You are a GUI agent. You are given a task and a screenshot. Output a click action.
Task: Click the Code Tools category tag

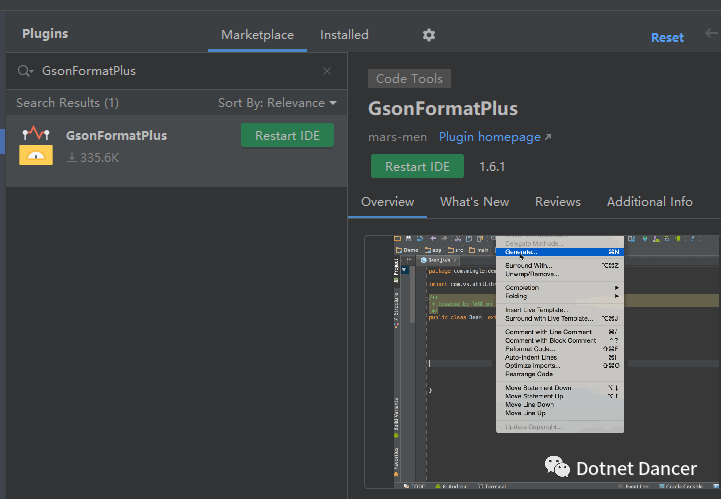click(409, 79)
